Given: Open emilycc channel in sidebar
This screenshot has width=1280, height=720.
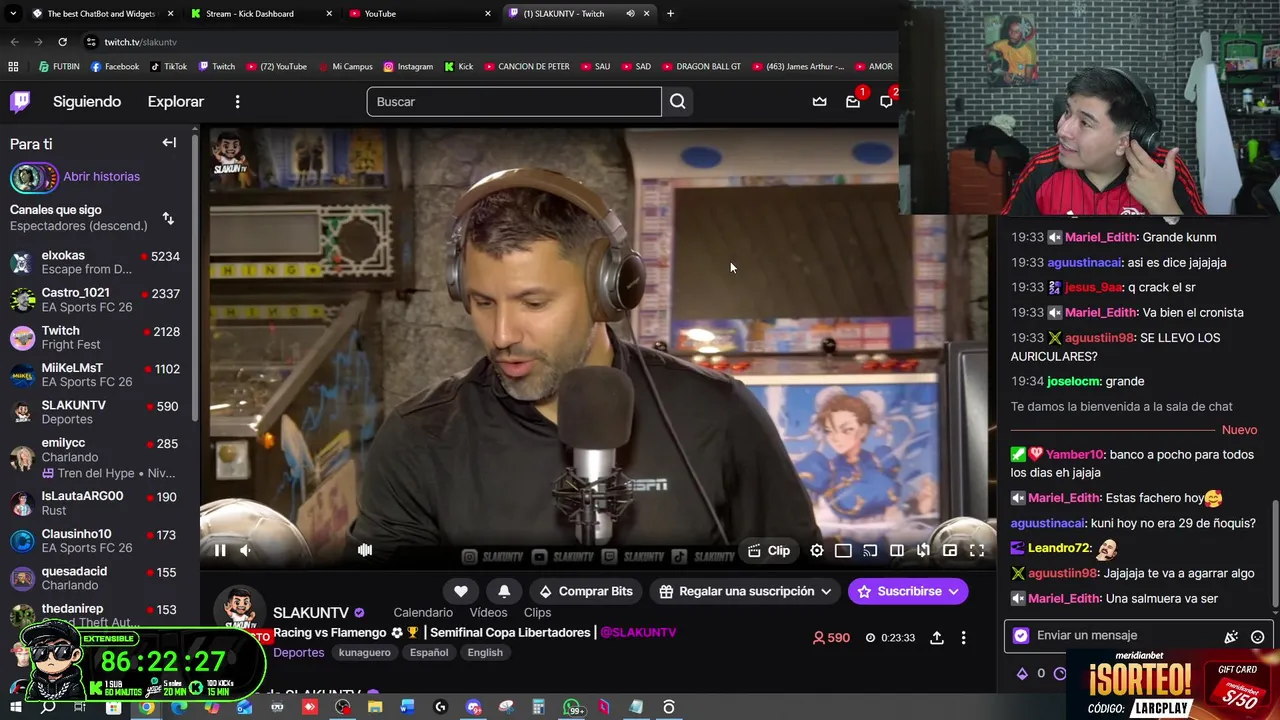Looking at the screenshot, I should tap(98, 457).
